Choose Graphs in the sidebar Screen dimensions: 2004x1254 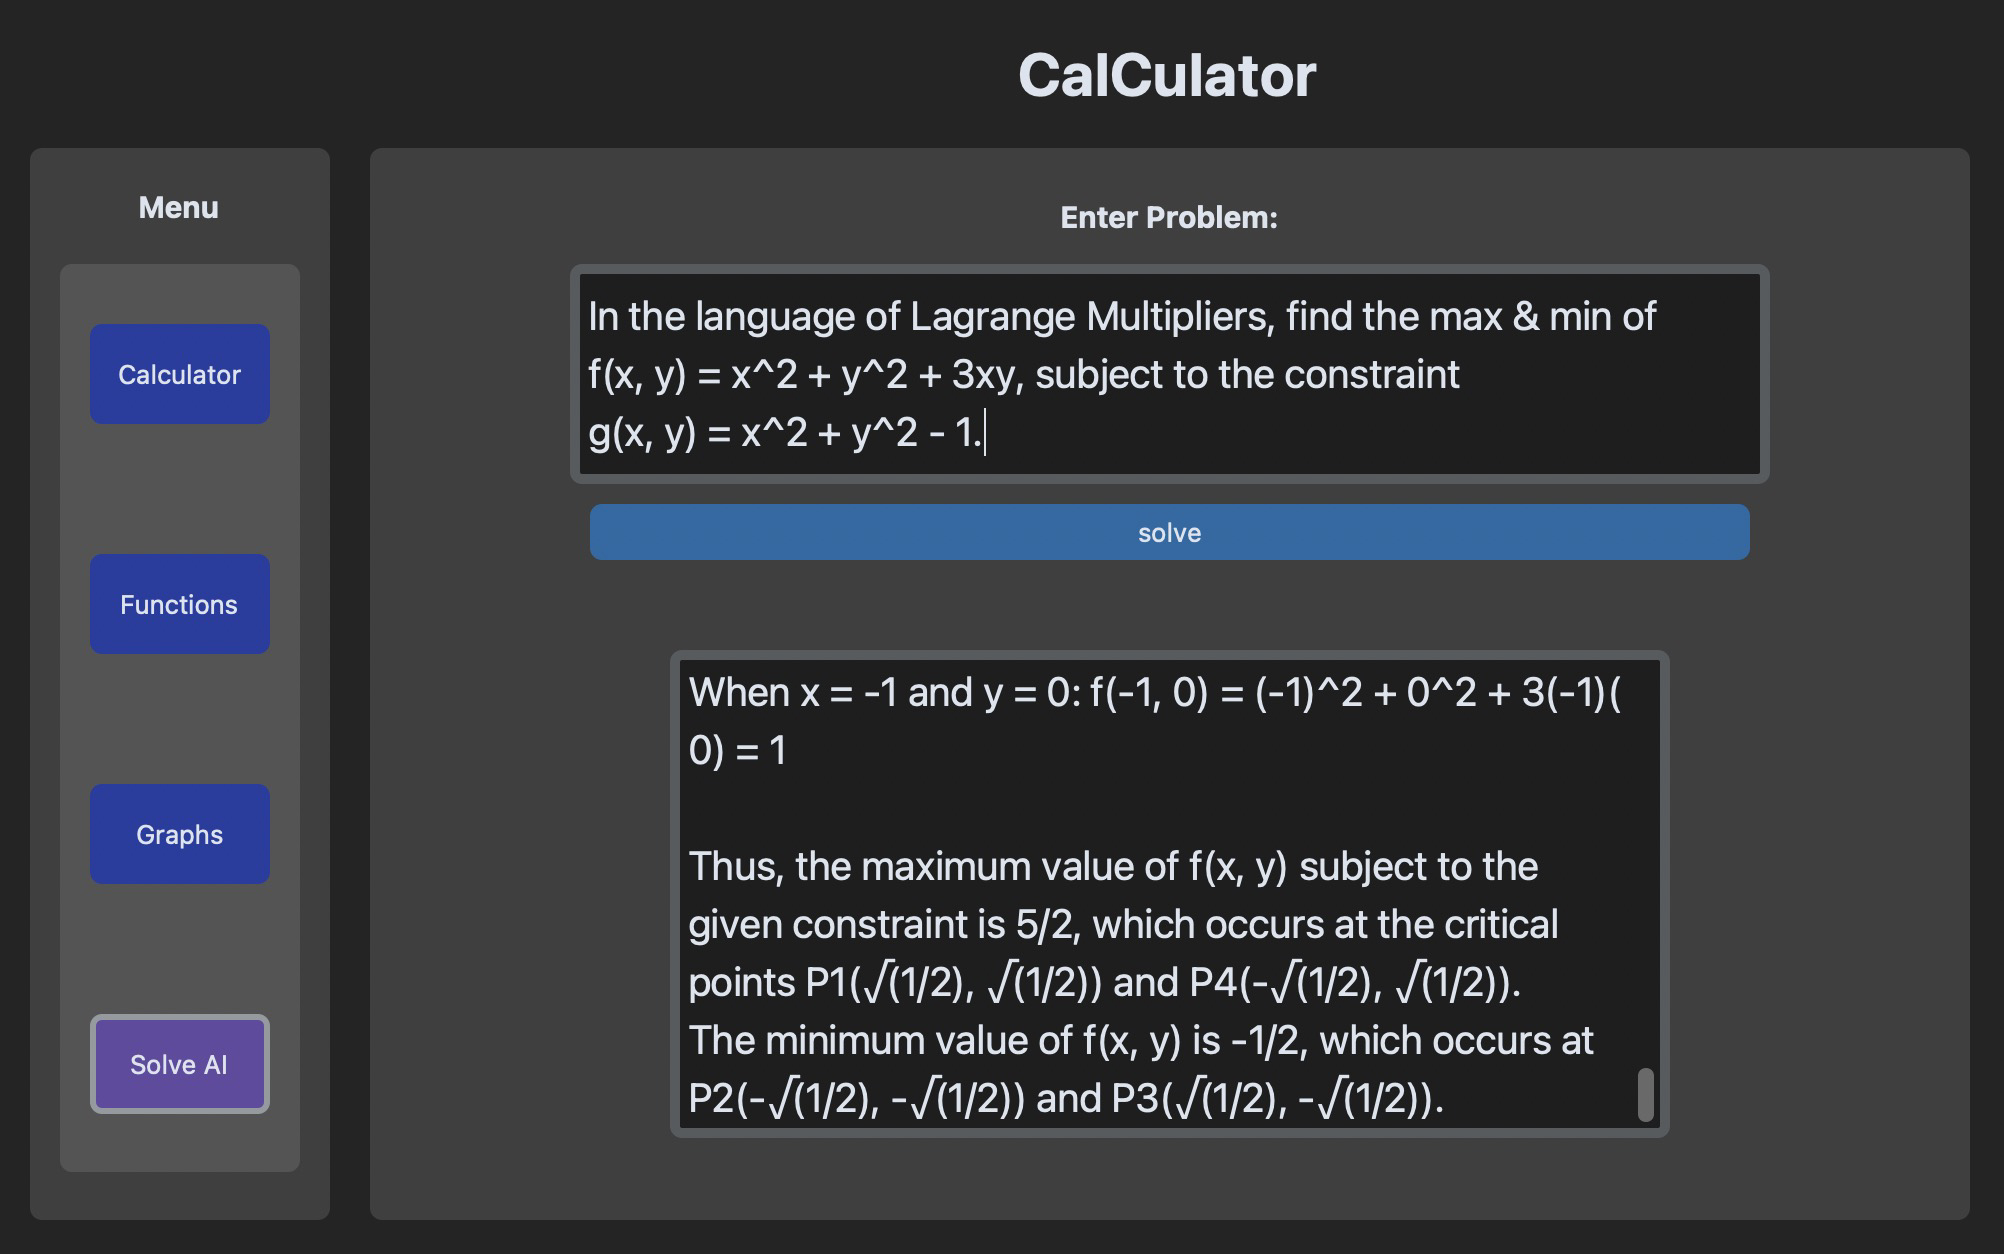pos(180,833)
